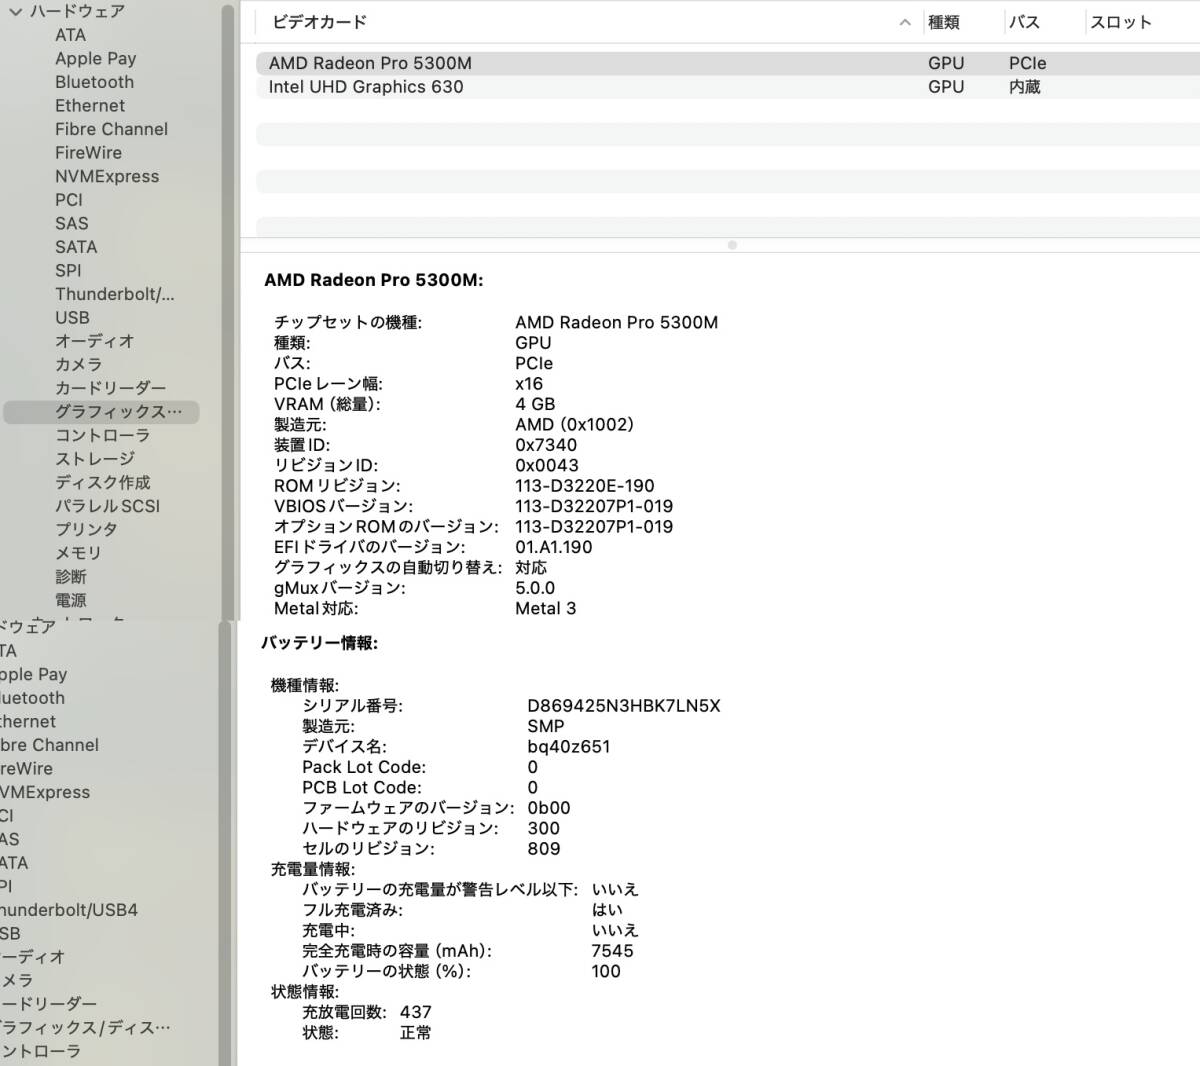Image resolution: width=1200 pixels, height=1066 pixels.
Task: Click the battery serial number D869425N3HBK7LN5X
Action: click(624, 706)
